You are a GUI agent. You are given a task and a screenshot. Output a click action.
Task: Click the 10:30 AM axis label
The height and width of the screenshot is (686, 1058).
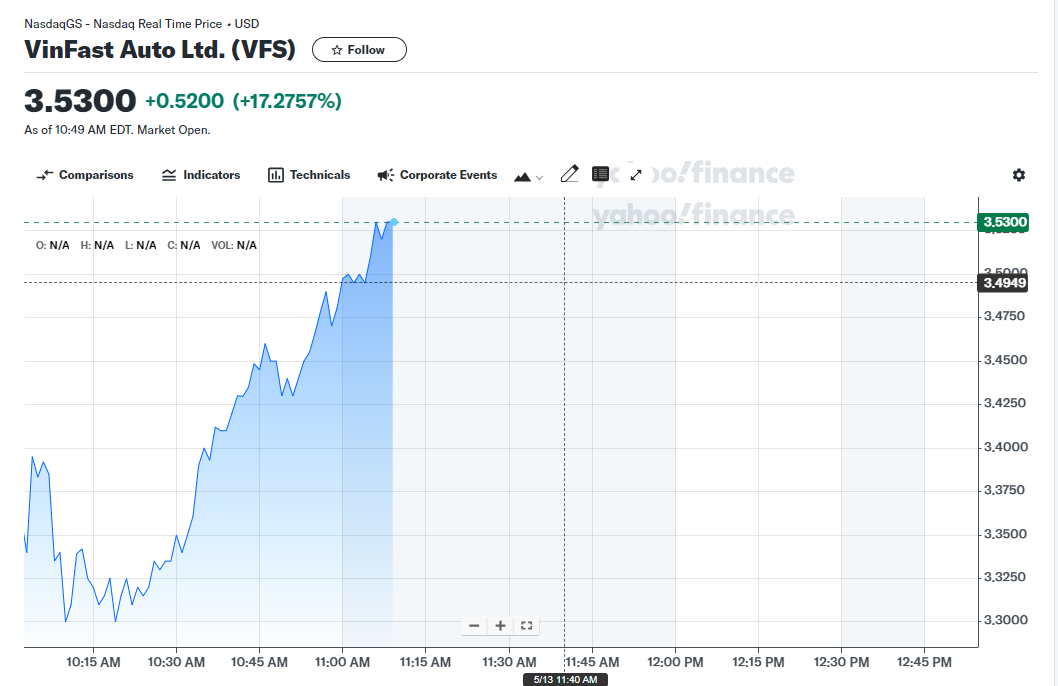[x=176, y=662]
